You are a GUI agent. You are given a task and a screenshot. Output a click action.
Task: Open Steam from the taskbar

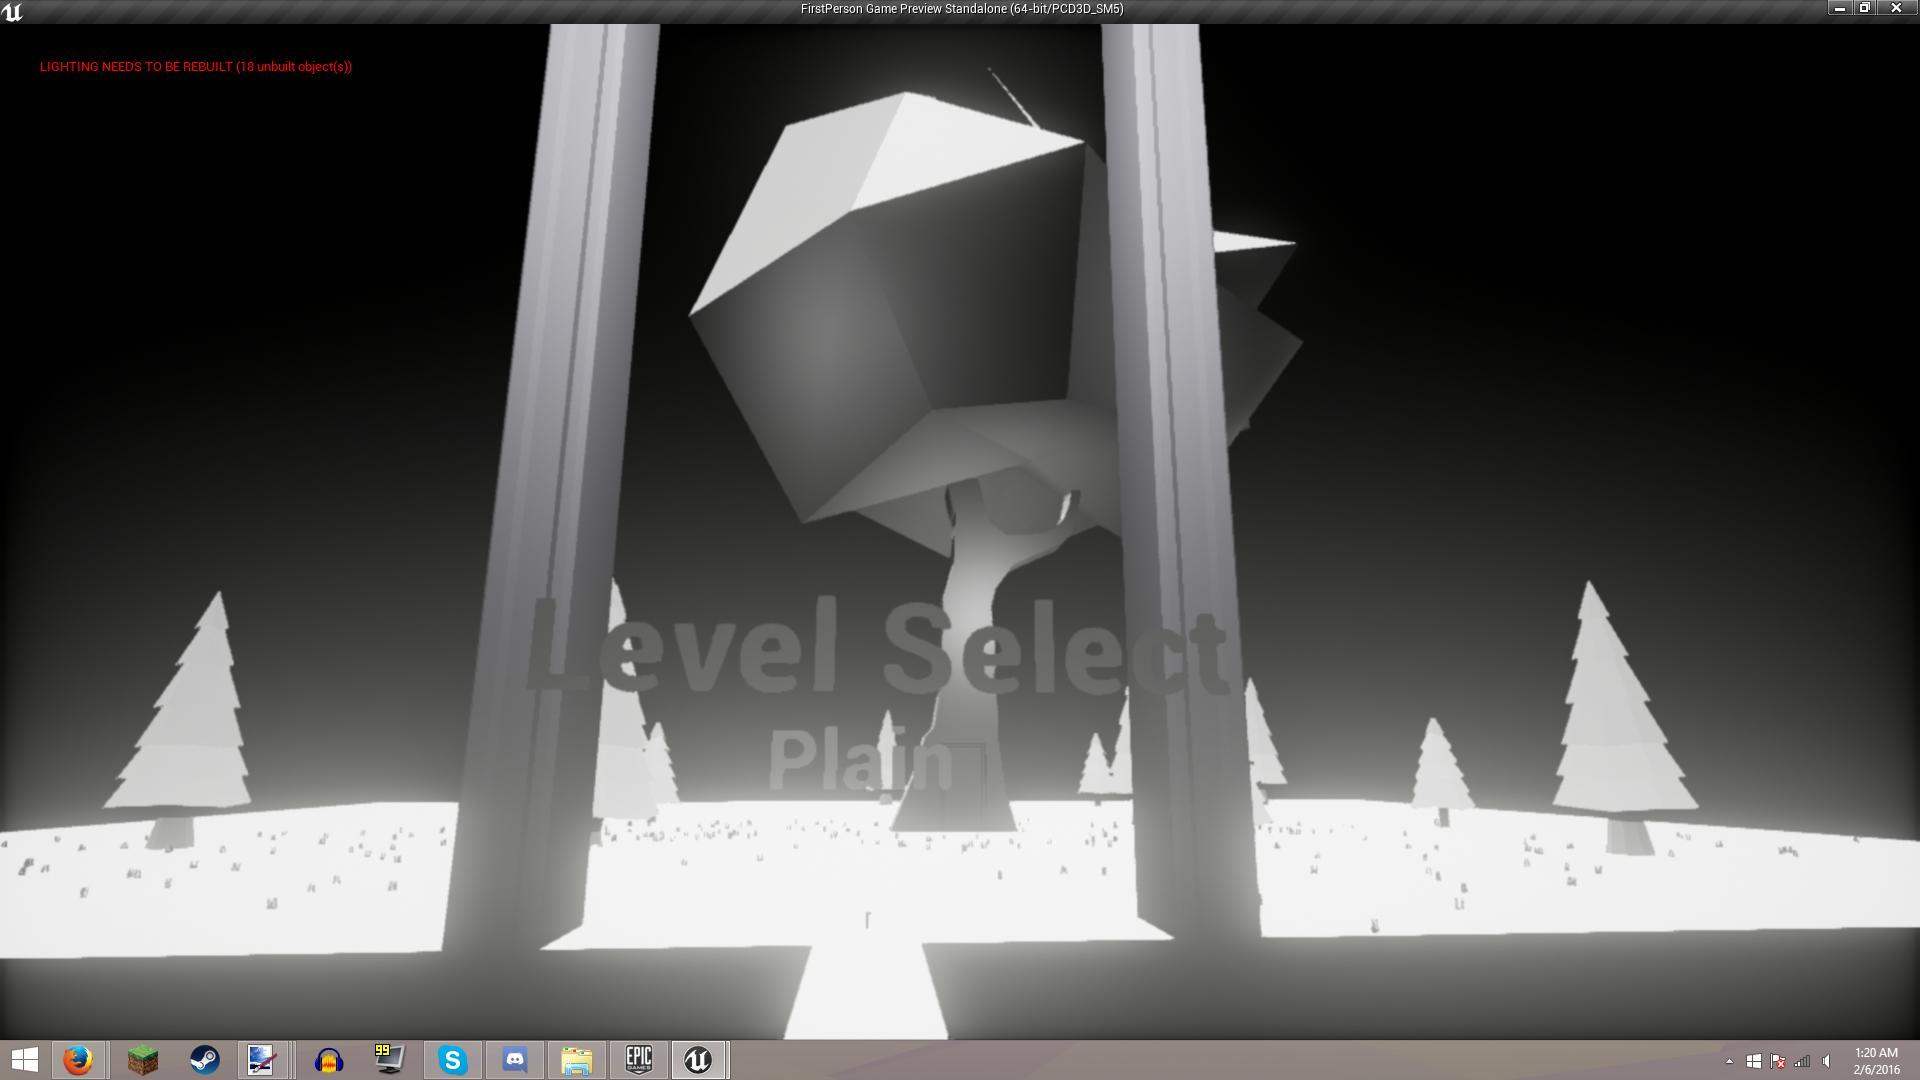tap(205, 1059)
